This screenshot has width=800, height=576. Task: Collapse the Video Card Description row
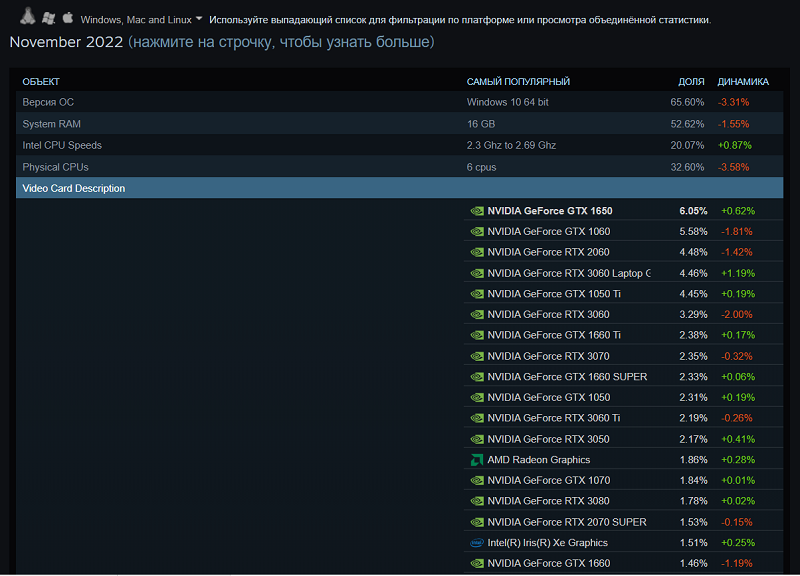pyautogui.click(x=399, y=188)
